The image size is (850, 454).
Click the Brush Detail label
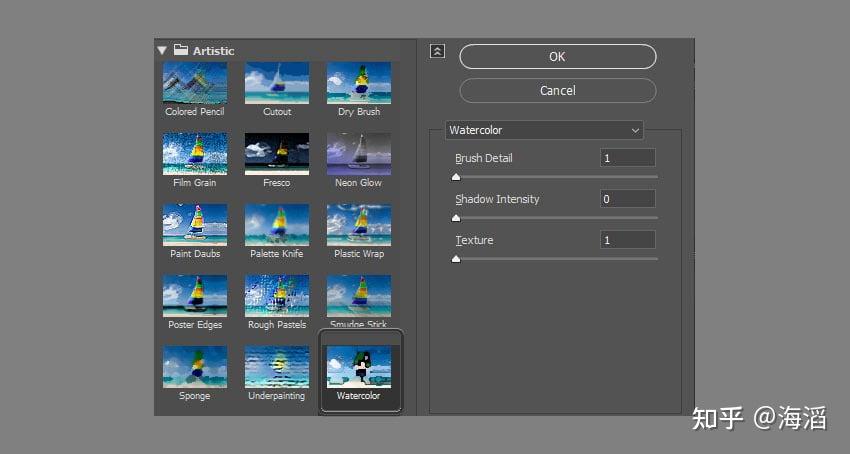(484, 158)
